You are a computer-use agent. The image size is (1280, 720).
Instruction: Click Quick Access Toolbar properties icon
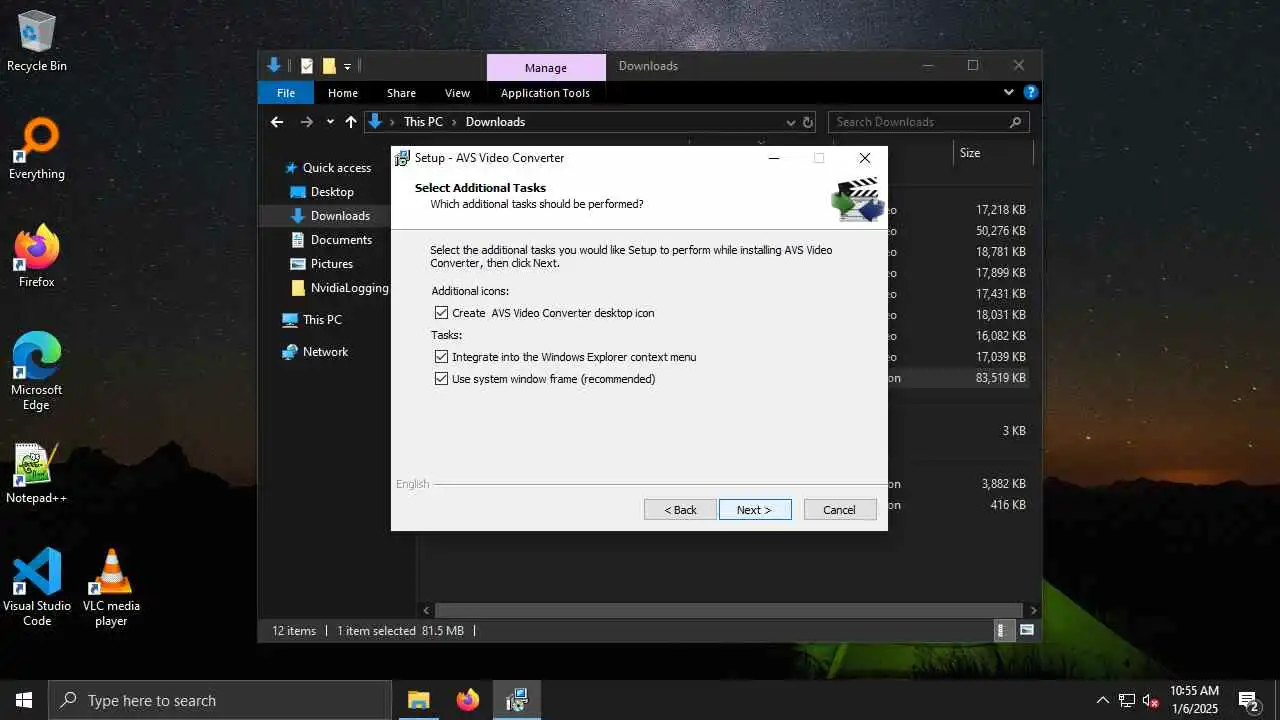(x=307, y=66)
